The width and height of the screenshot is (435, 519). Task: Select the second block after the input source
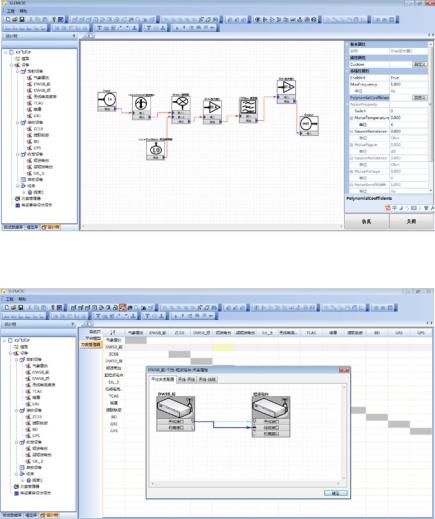point(141,107)
